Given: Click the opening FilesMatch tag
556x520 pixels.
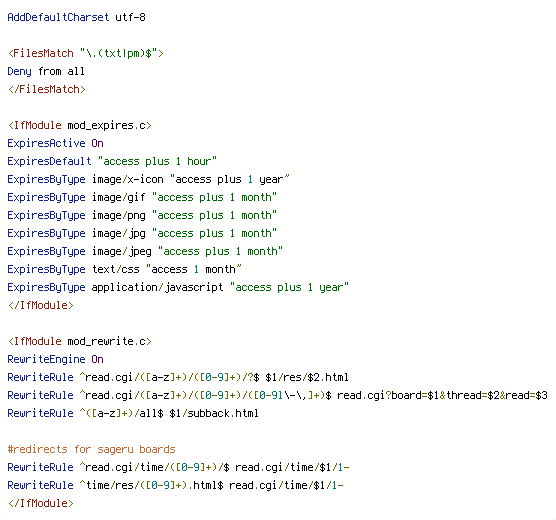Looking at the screenshot, I should tap(85, 53).
